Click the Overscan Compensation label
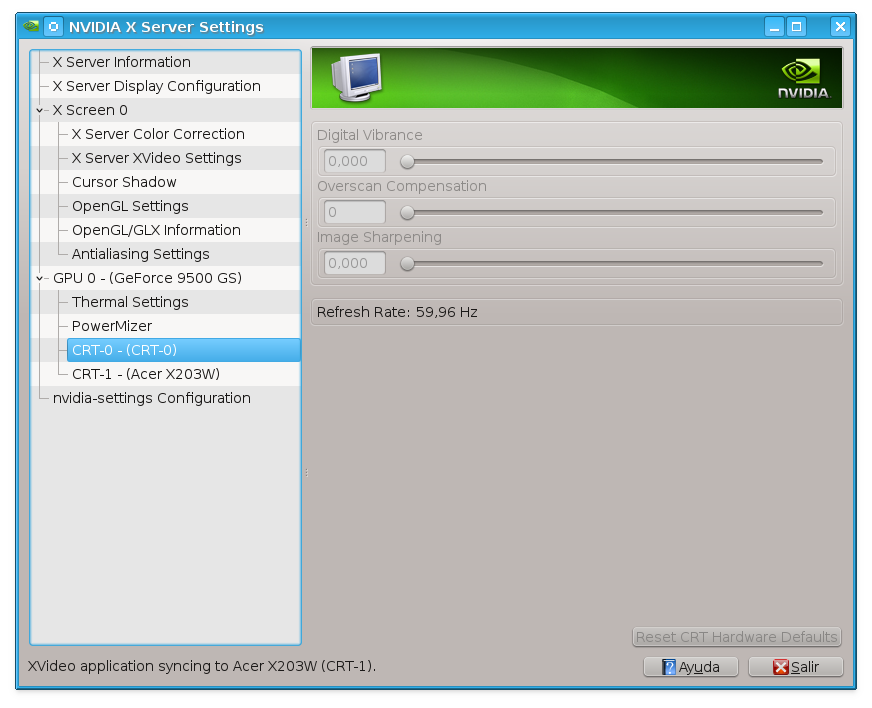The image size is (872, 708). pos(402,186)
